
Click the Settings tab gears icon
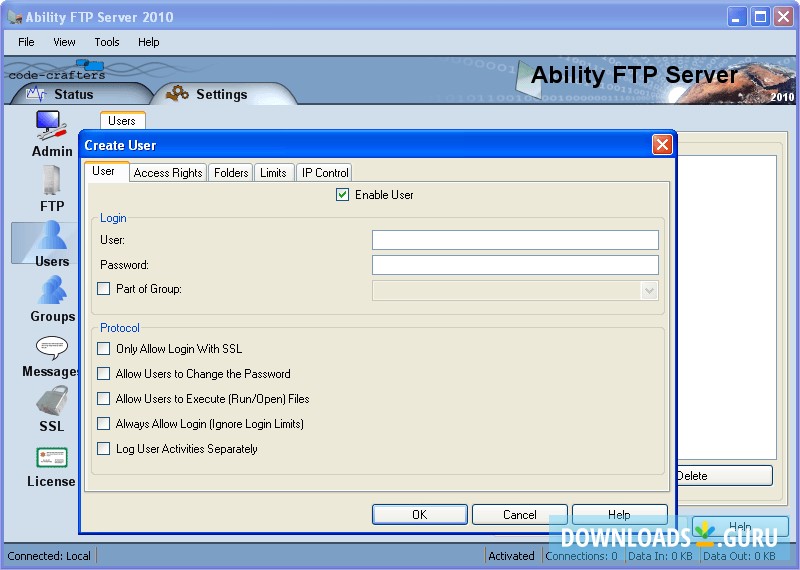coord(177,93)
